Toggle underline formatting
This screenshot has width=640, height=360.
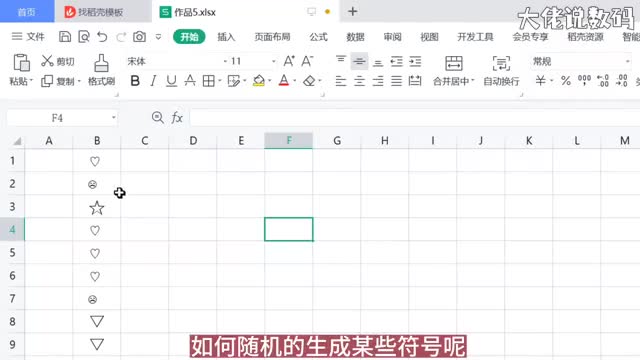[x=171, y=81]
